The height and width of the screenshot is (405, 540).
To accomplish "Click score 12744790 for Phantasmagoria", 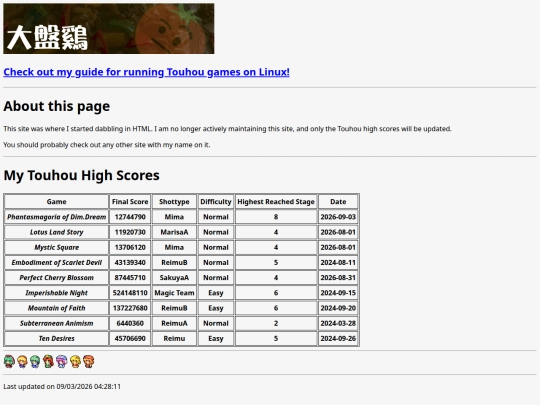I will click(130, 217).
